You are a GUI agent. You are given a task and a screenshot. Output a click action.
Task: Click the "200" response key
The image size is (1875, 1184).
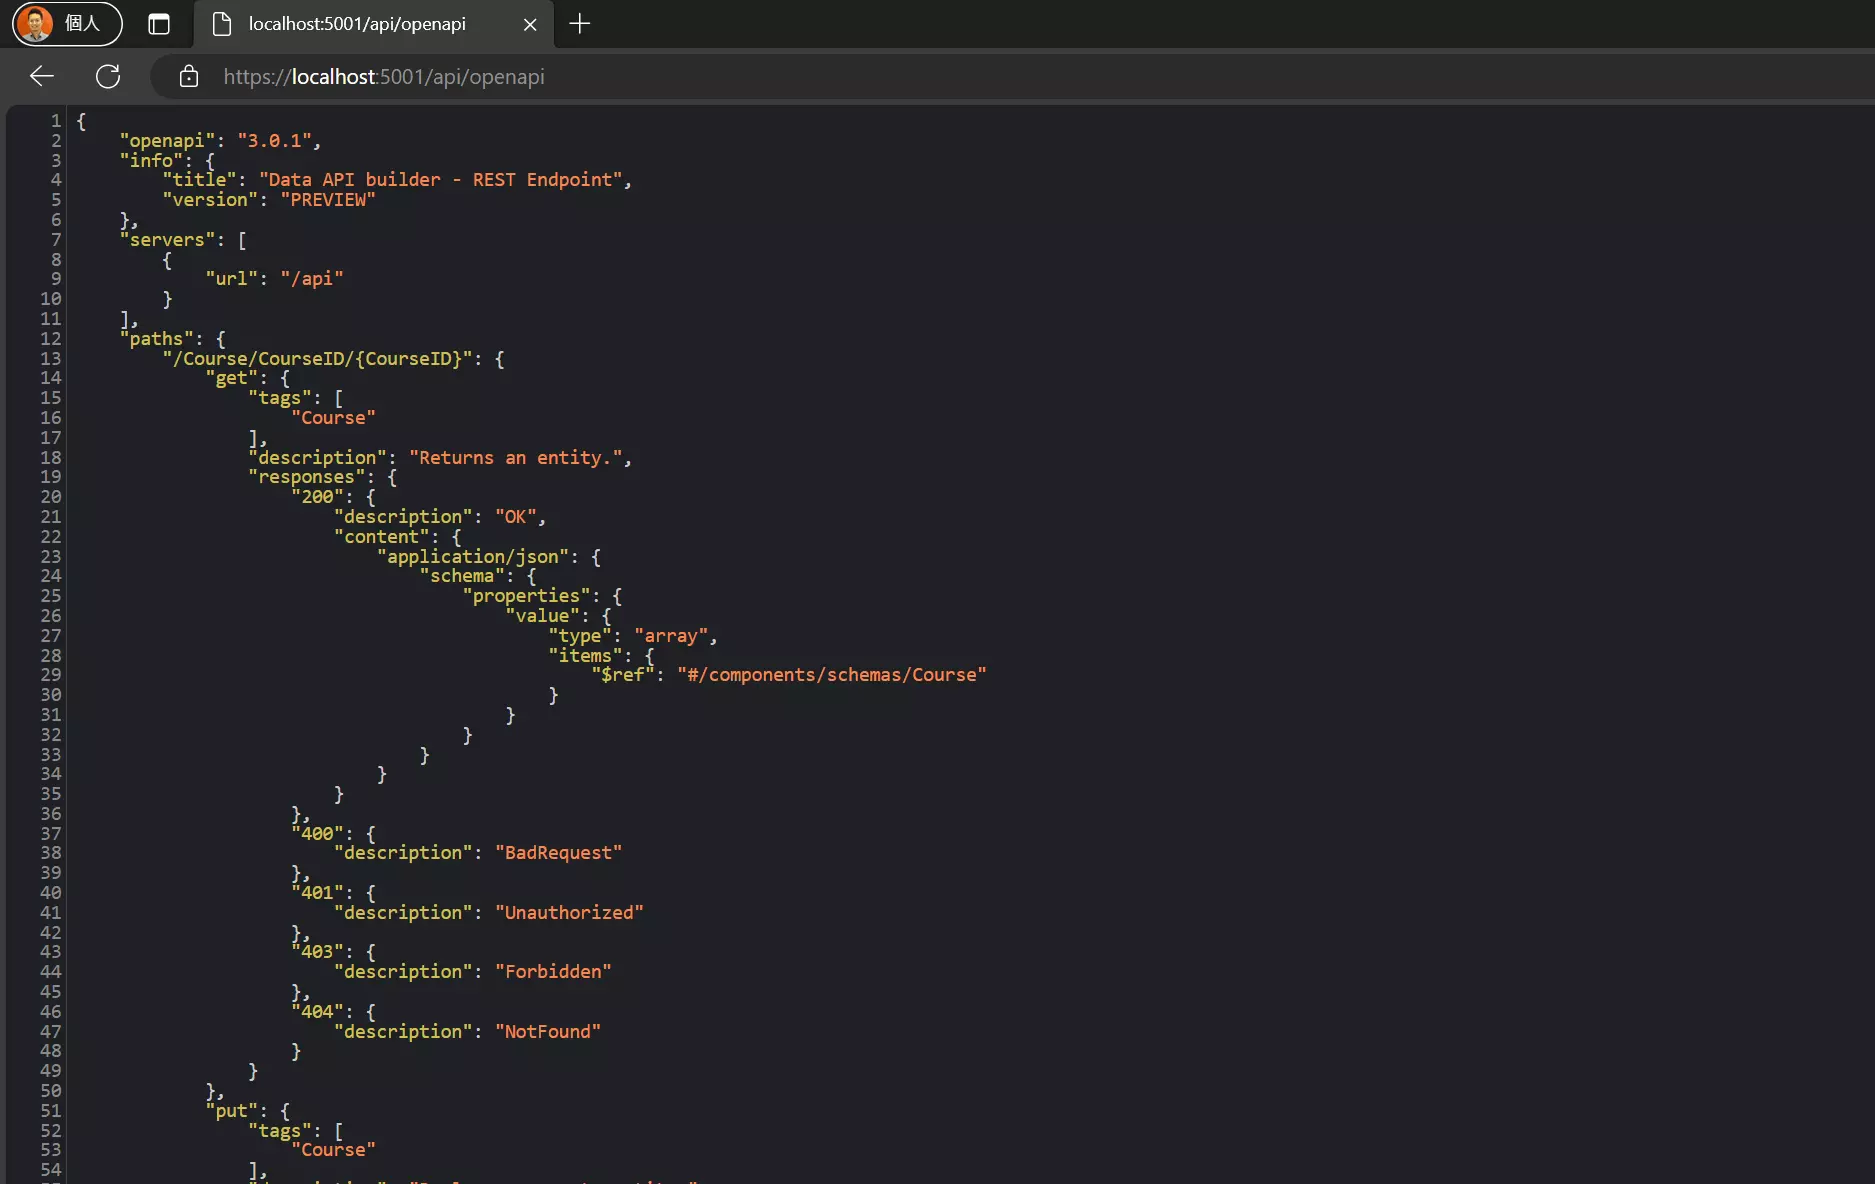point(317,497)
